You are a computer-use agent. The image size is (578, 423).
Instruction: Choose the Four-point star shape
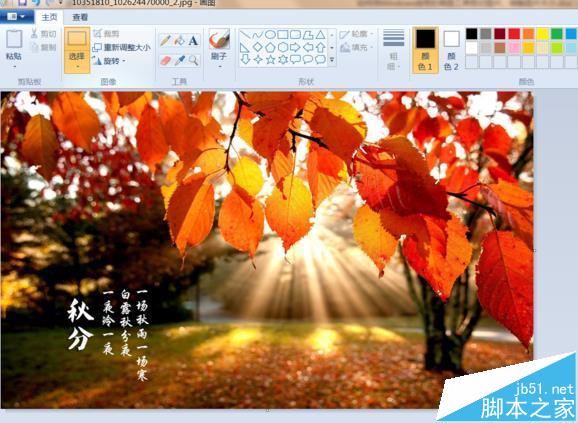click(x=258, y=59)
